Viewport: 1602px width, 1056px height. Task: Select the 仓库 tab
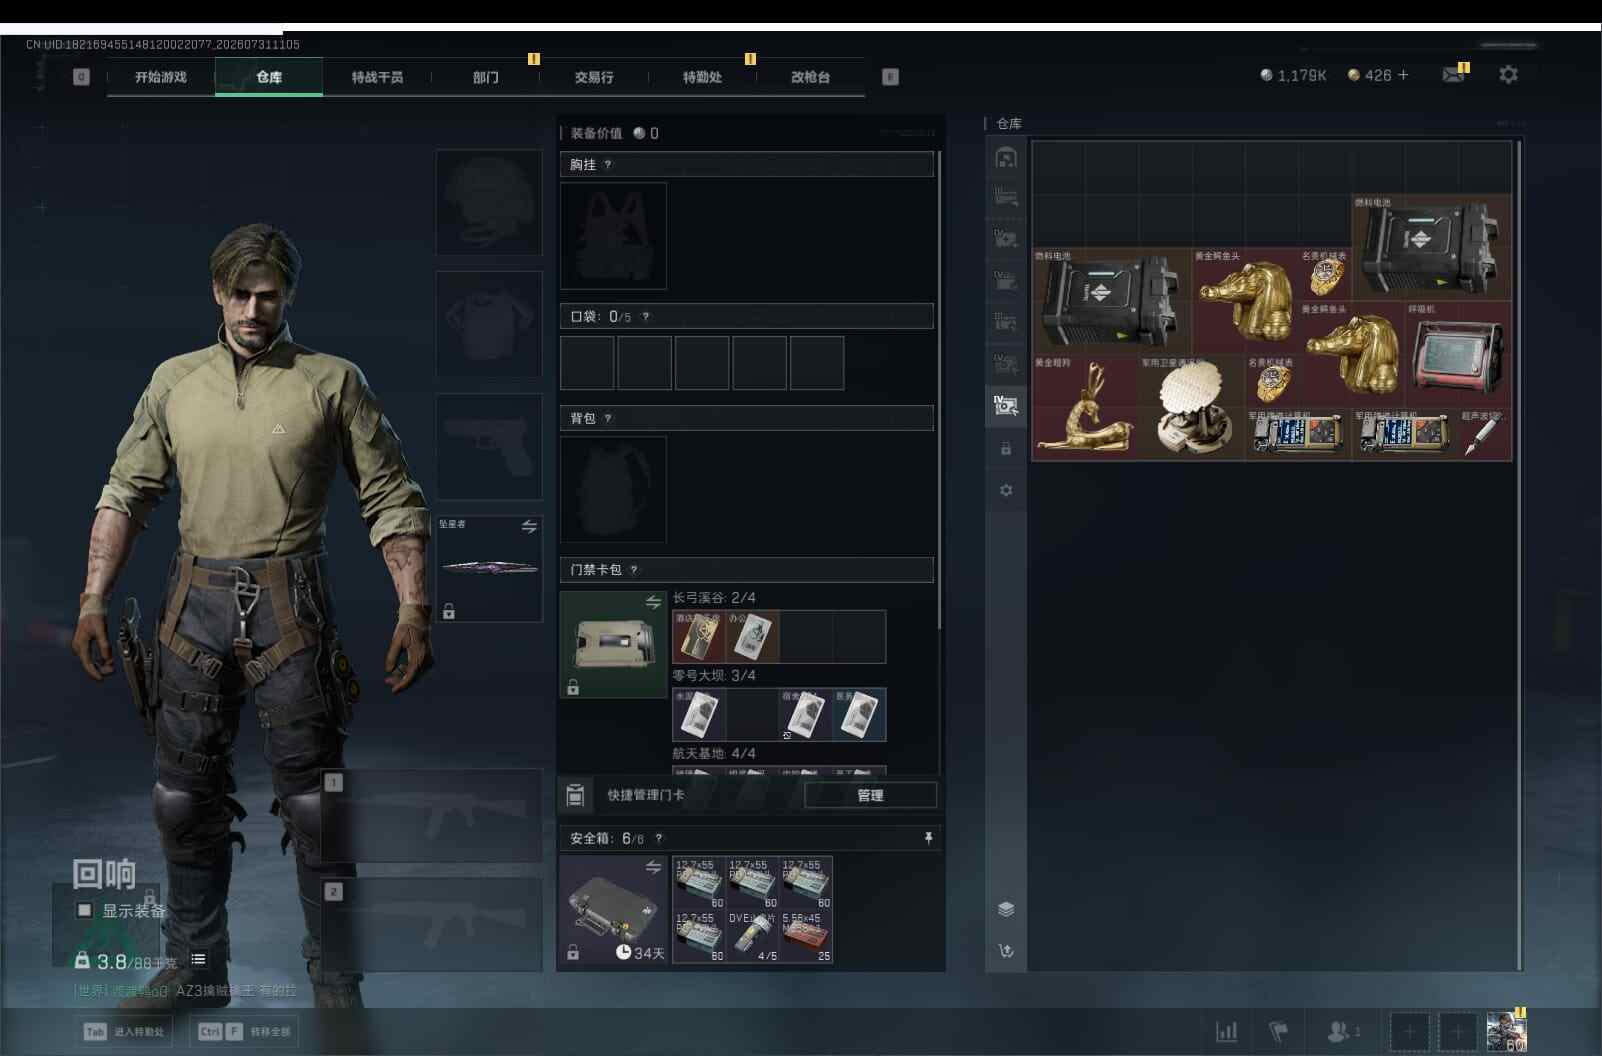point(269,77)
